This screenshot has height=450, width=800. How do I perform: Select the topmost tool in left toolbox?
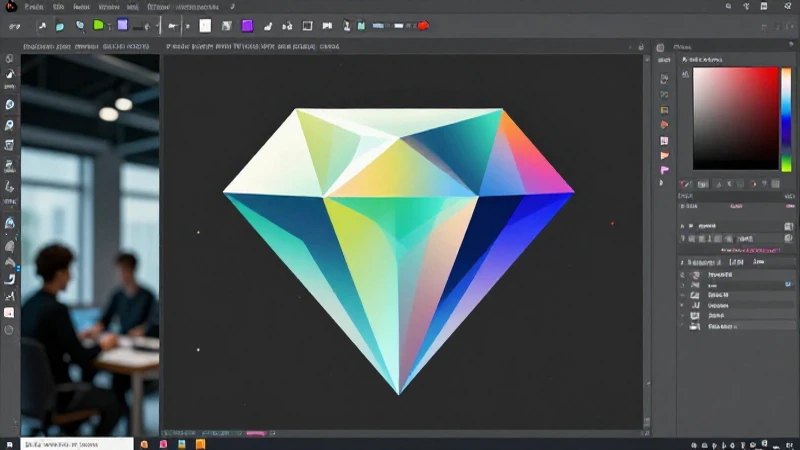9,59
